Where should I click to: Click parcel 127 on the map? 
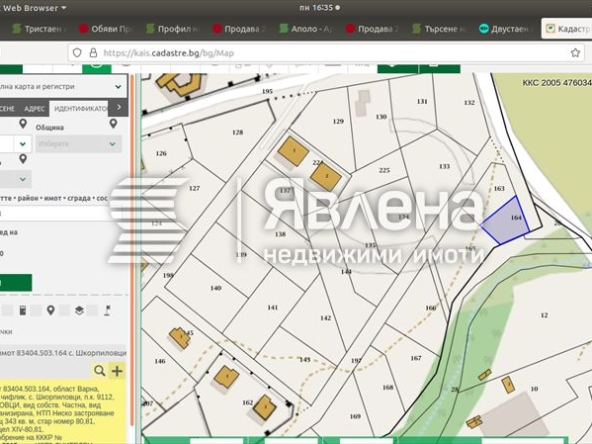(194, 188)
